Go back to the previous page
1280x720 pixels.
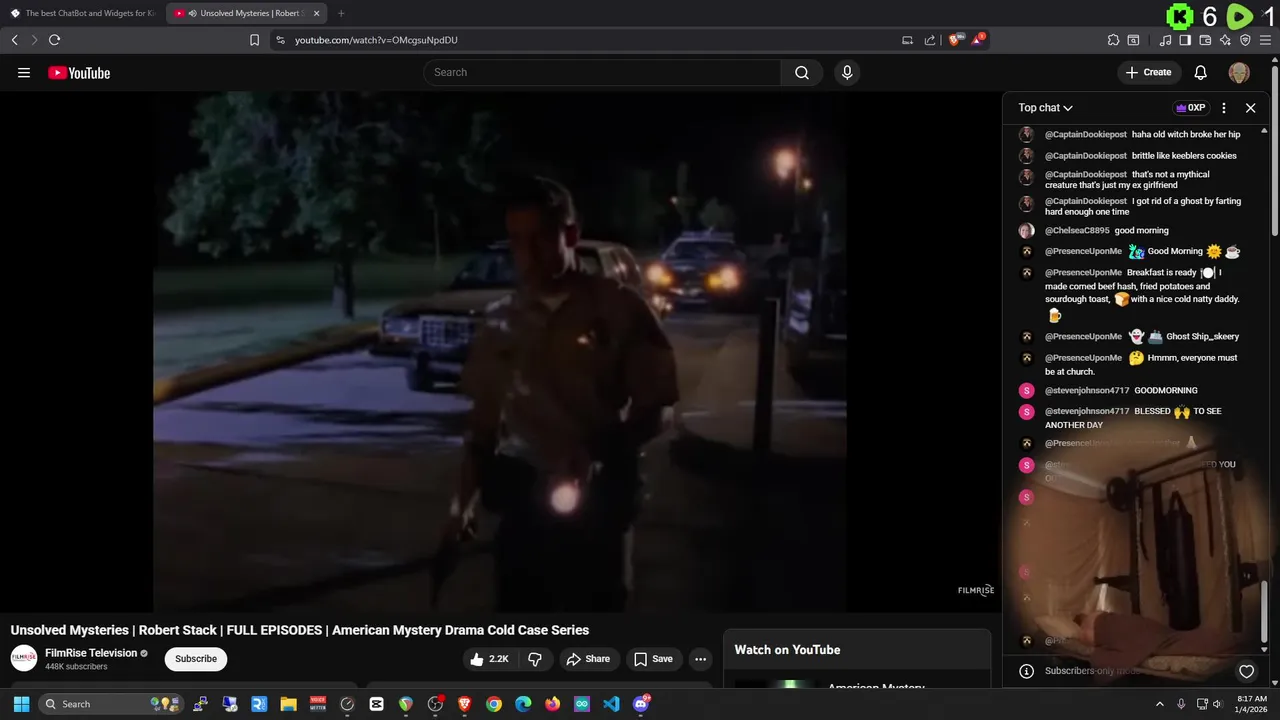pos(14,40)
